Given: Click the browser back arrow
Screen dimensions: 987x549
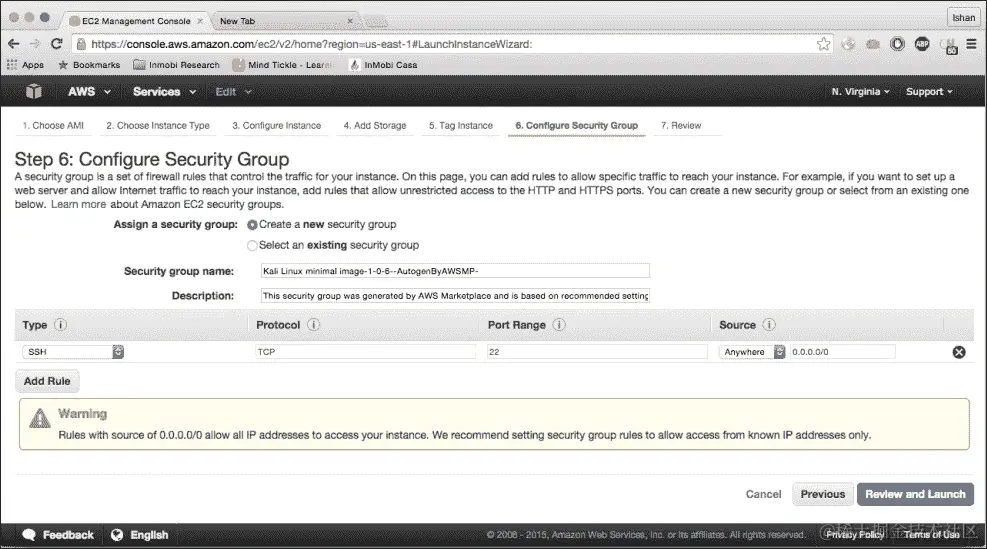Looking at the screenshot, I should tap(14, 44).
